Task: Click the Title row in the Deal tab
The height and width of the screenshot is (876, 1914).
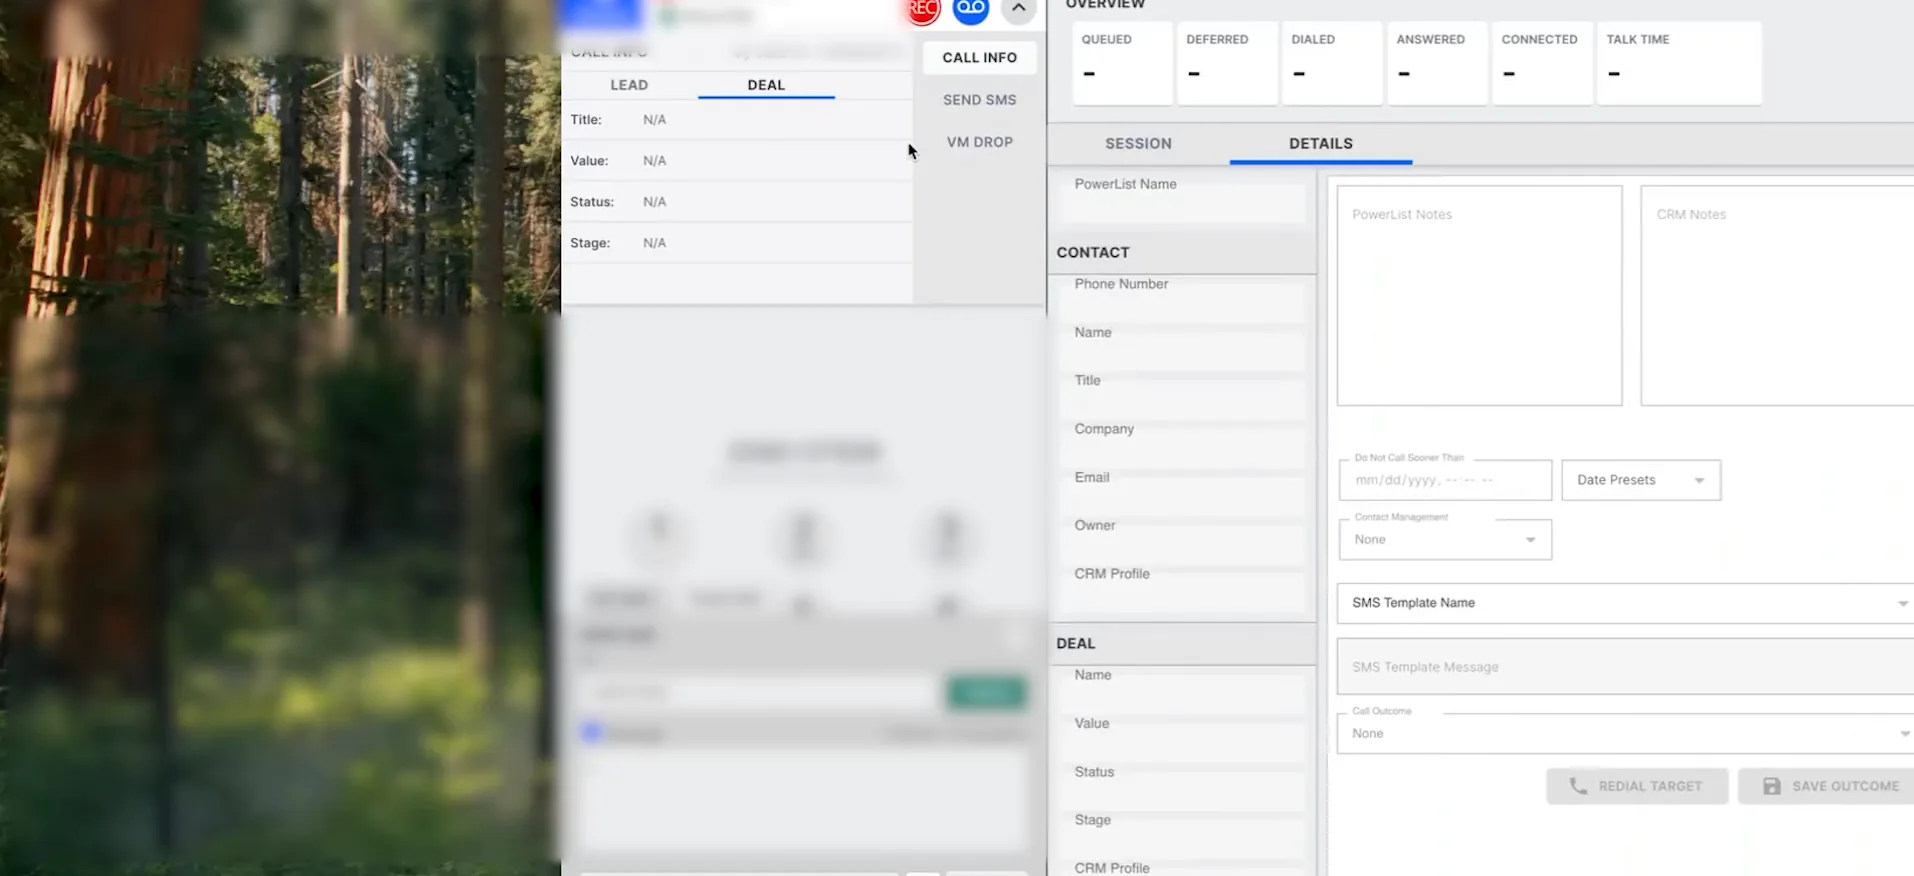Action: pyautogui.click(x=737, y=119)
